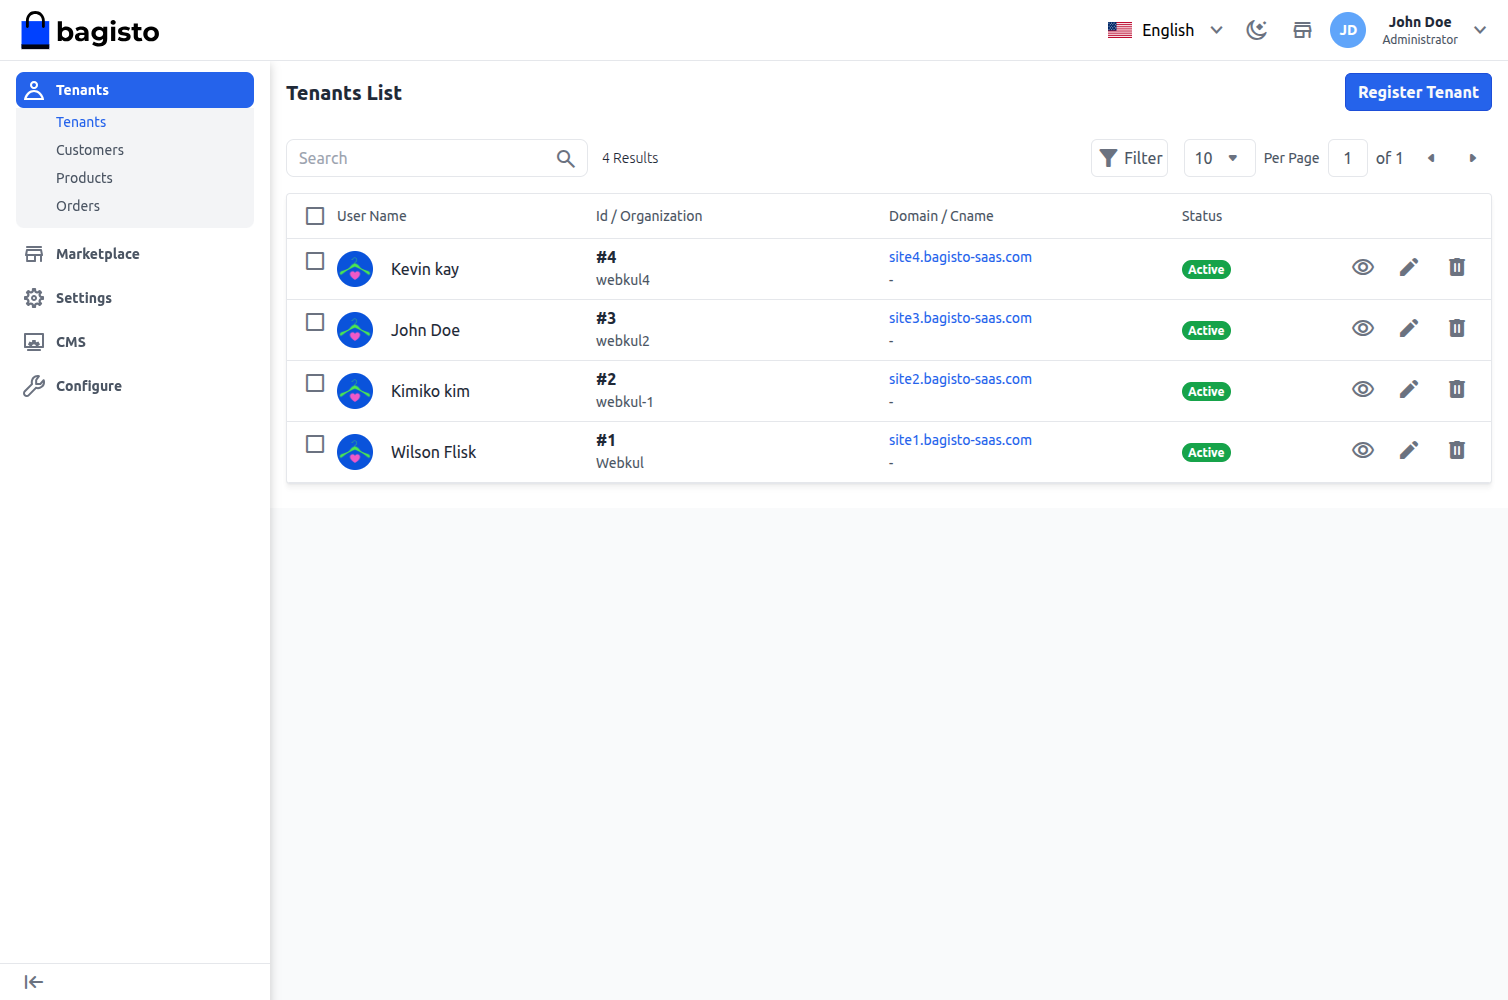The height and width of the screenshot is (1000, 1508).
Task: Click the 4 Results count text
Action: [630, 158]
